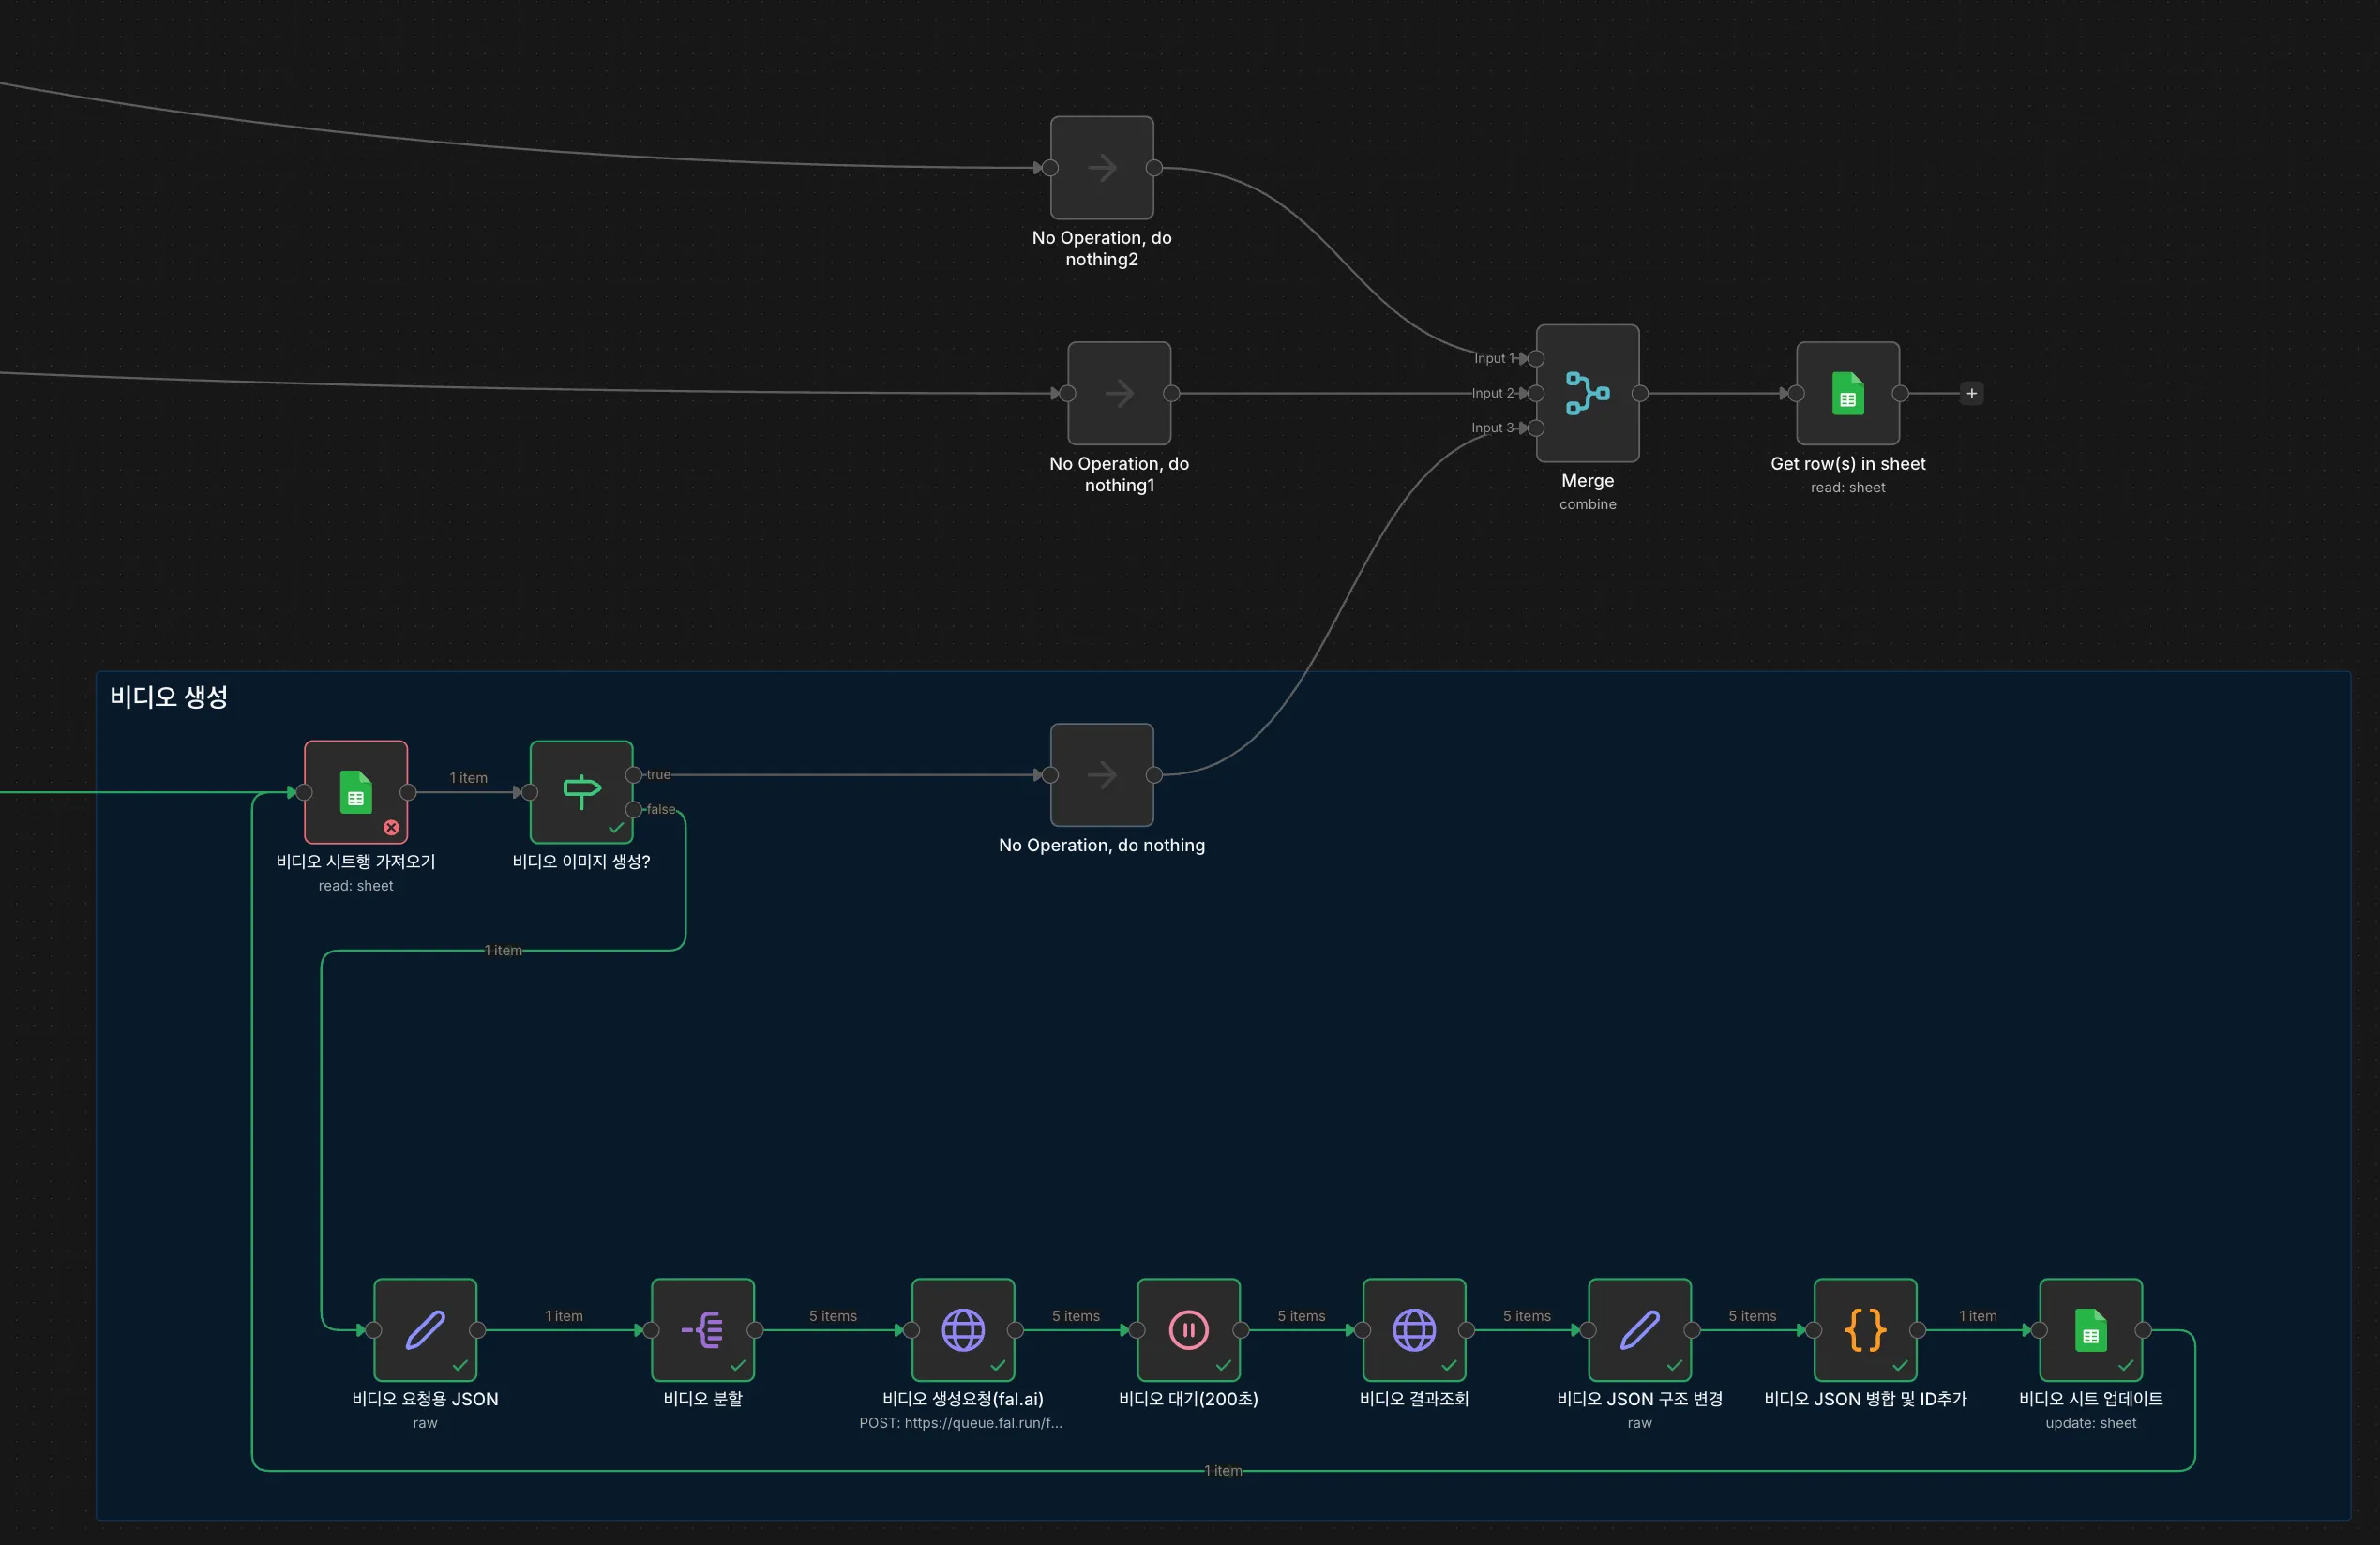
Task: Click the false output connector of If node
Action: (x=633, y=809)
